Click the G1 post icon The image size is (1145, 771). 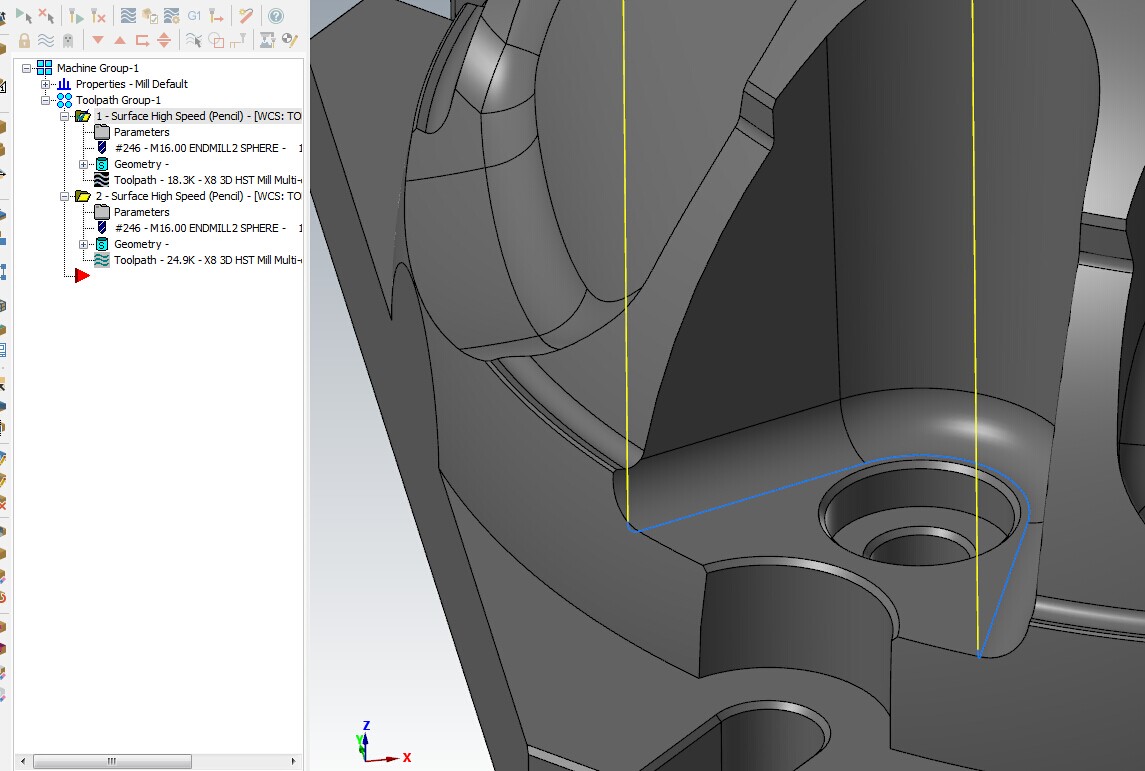pos(194,15)
